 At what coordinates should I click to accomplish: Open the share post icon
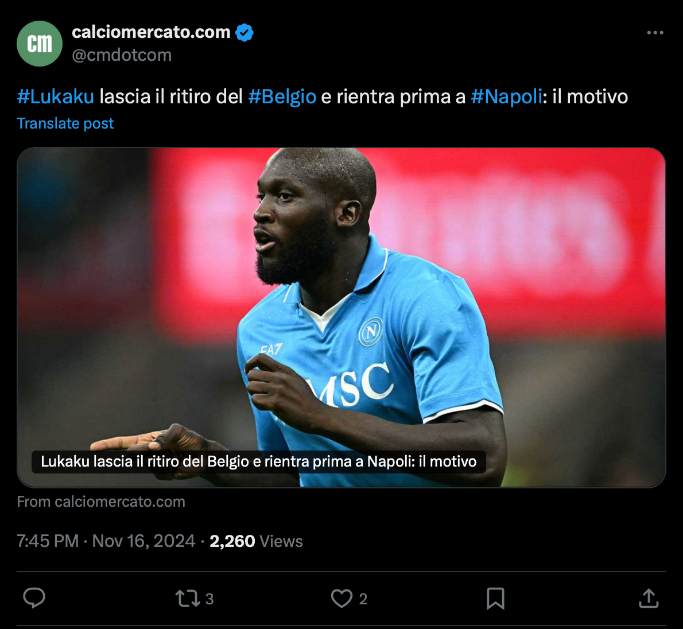tap(648, 599)
